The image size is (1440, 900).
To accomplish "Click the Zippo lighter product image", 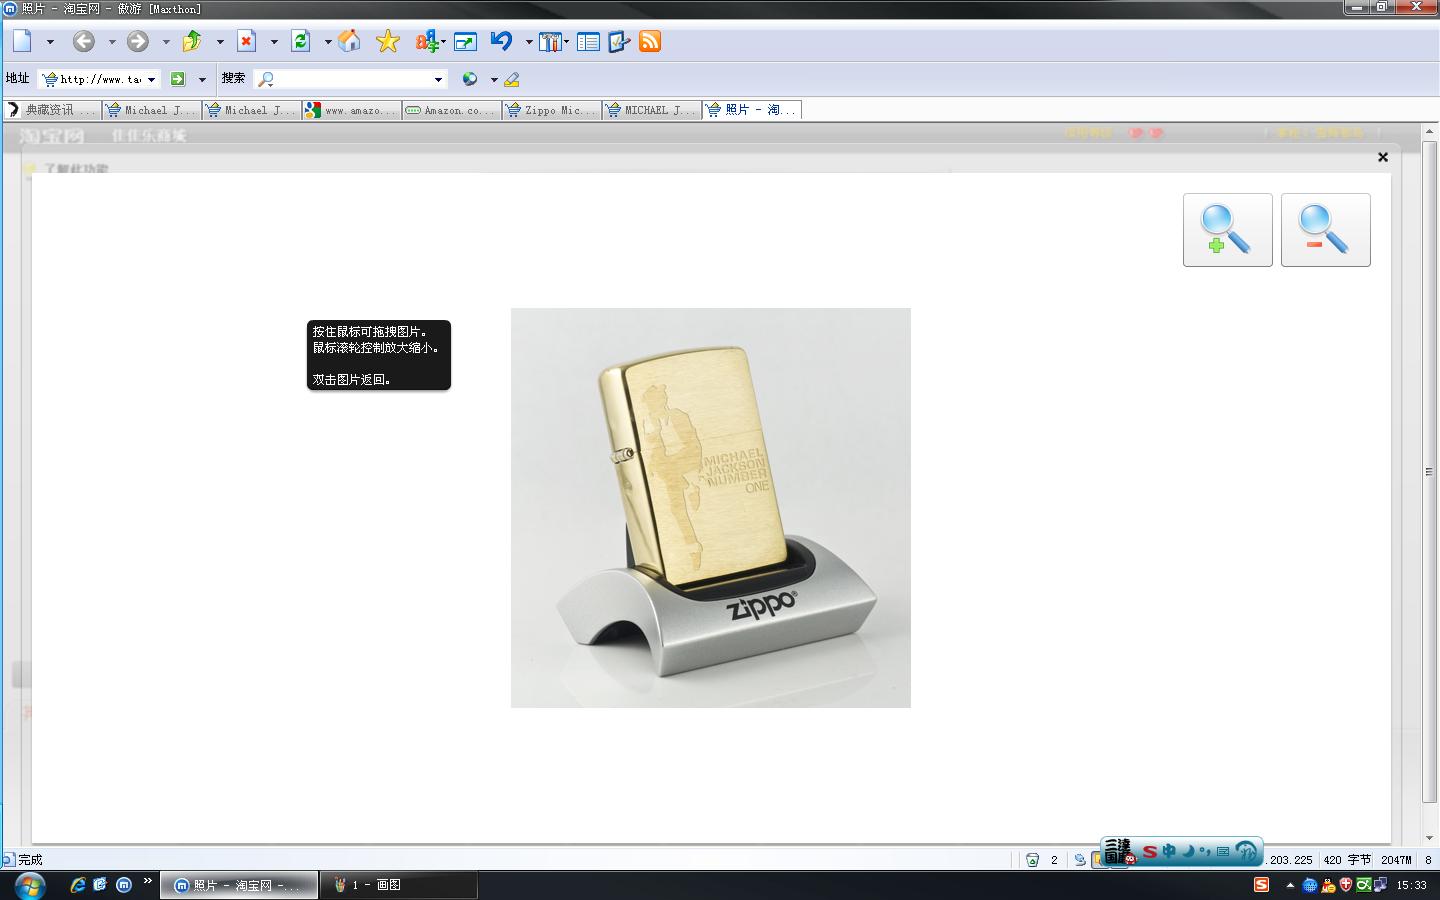I will click(x=710, y=507).
